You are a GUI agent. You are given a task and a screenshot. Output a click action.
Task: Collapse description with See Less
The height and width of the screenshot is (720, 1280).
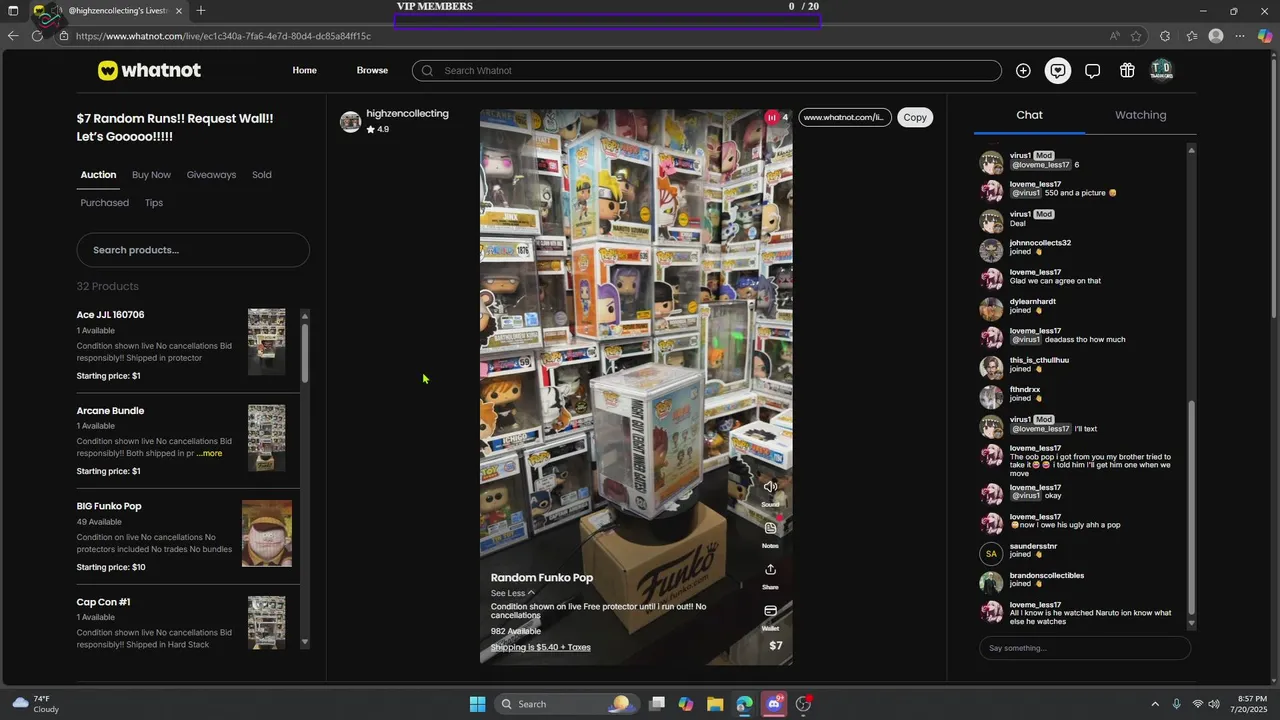click(x=512, y=593)
